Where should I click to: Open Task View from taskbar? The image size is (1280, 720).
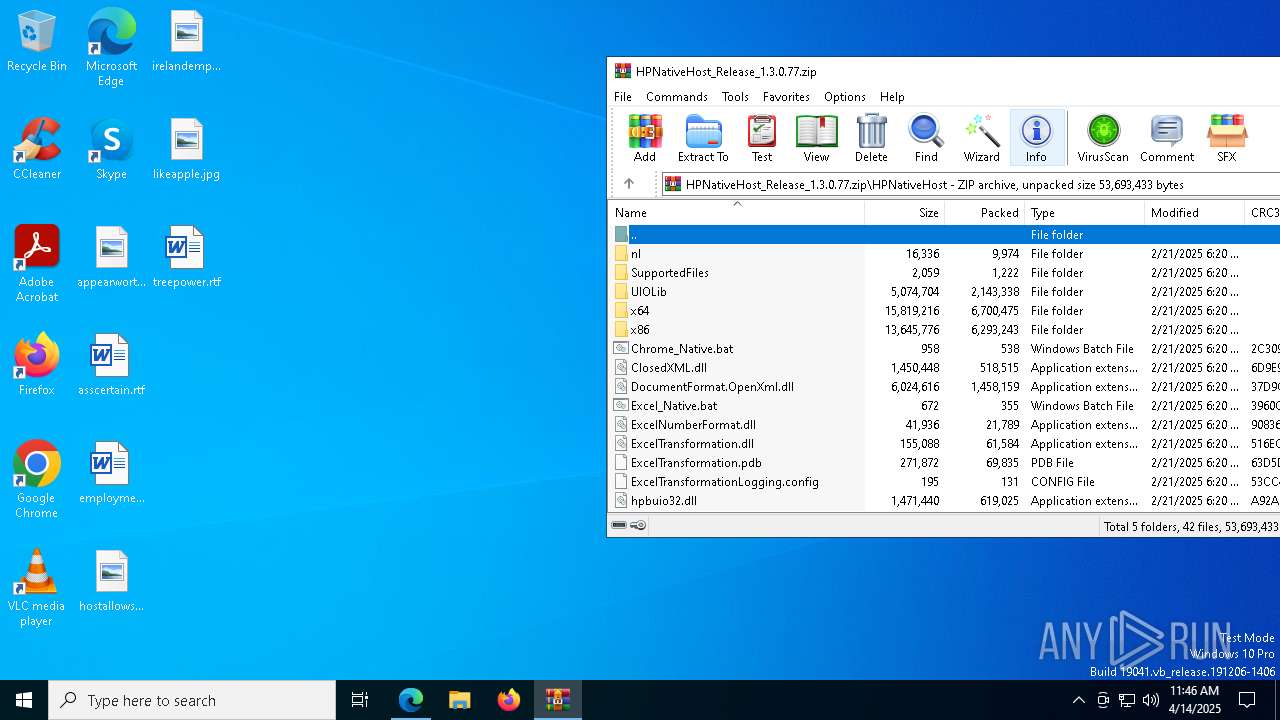[x=360, y=700]
